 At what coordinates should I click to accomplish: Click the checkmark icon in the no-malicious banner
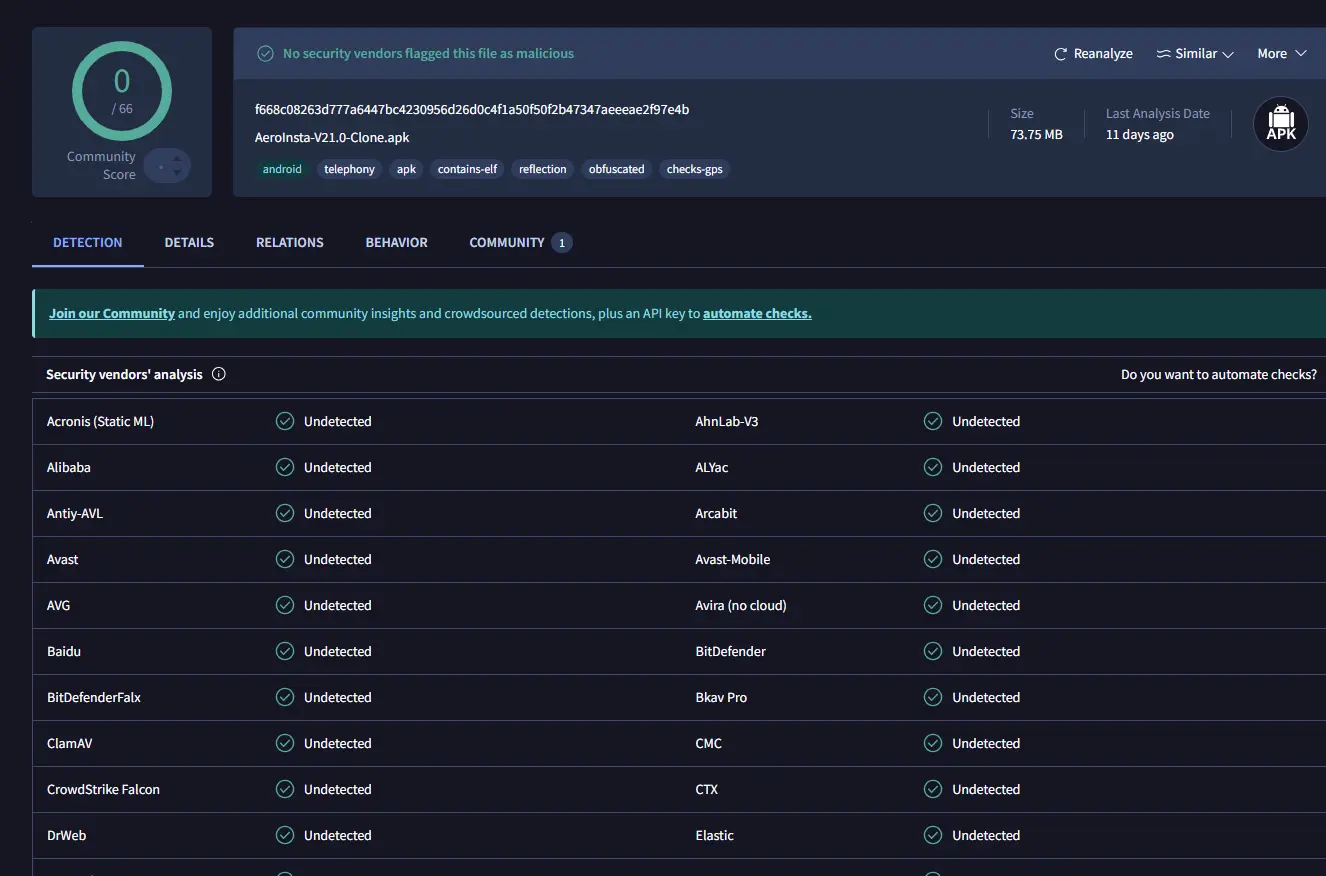265,54
